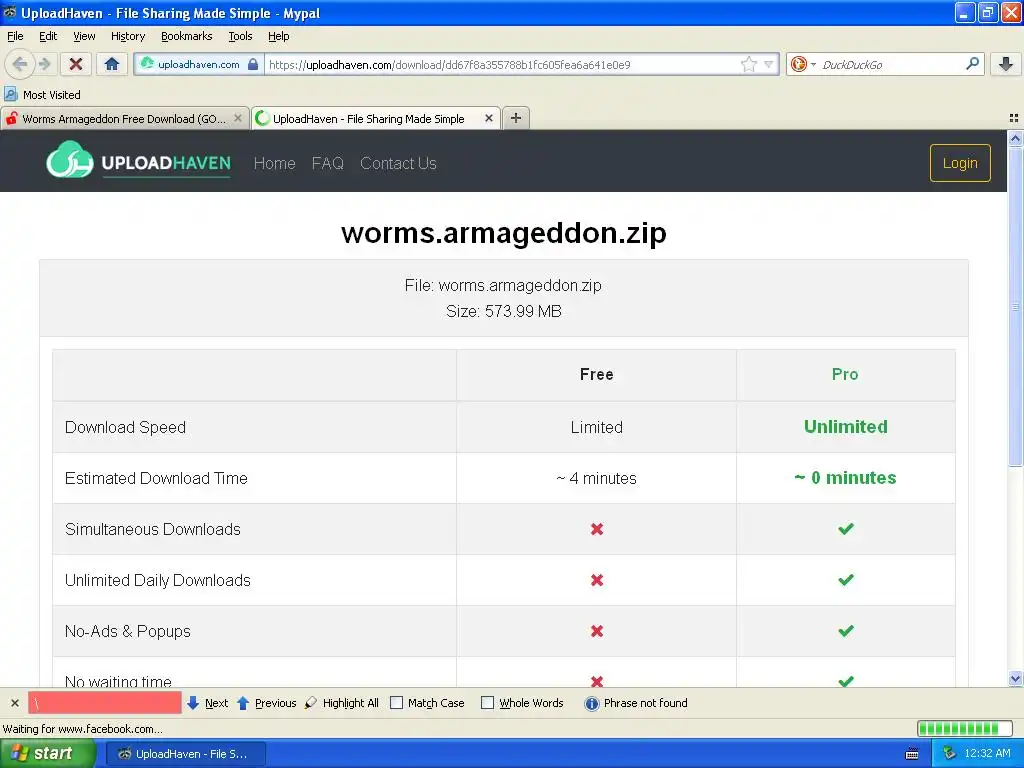Stop loading with the red X button

coord(76,64)
